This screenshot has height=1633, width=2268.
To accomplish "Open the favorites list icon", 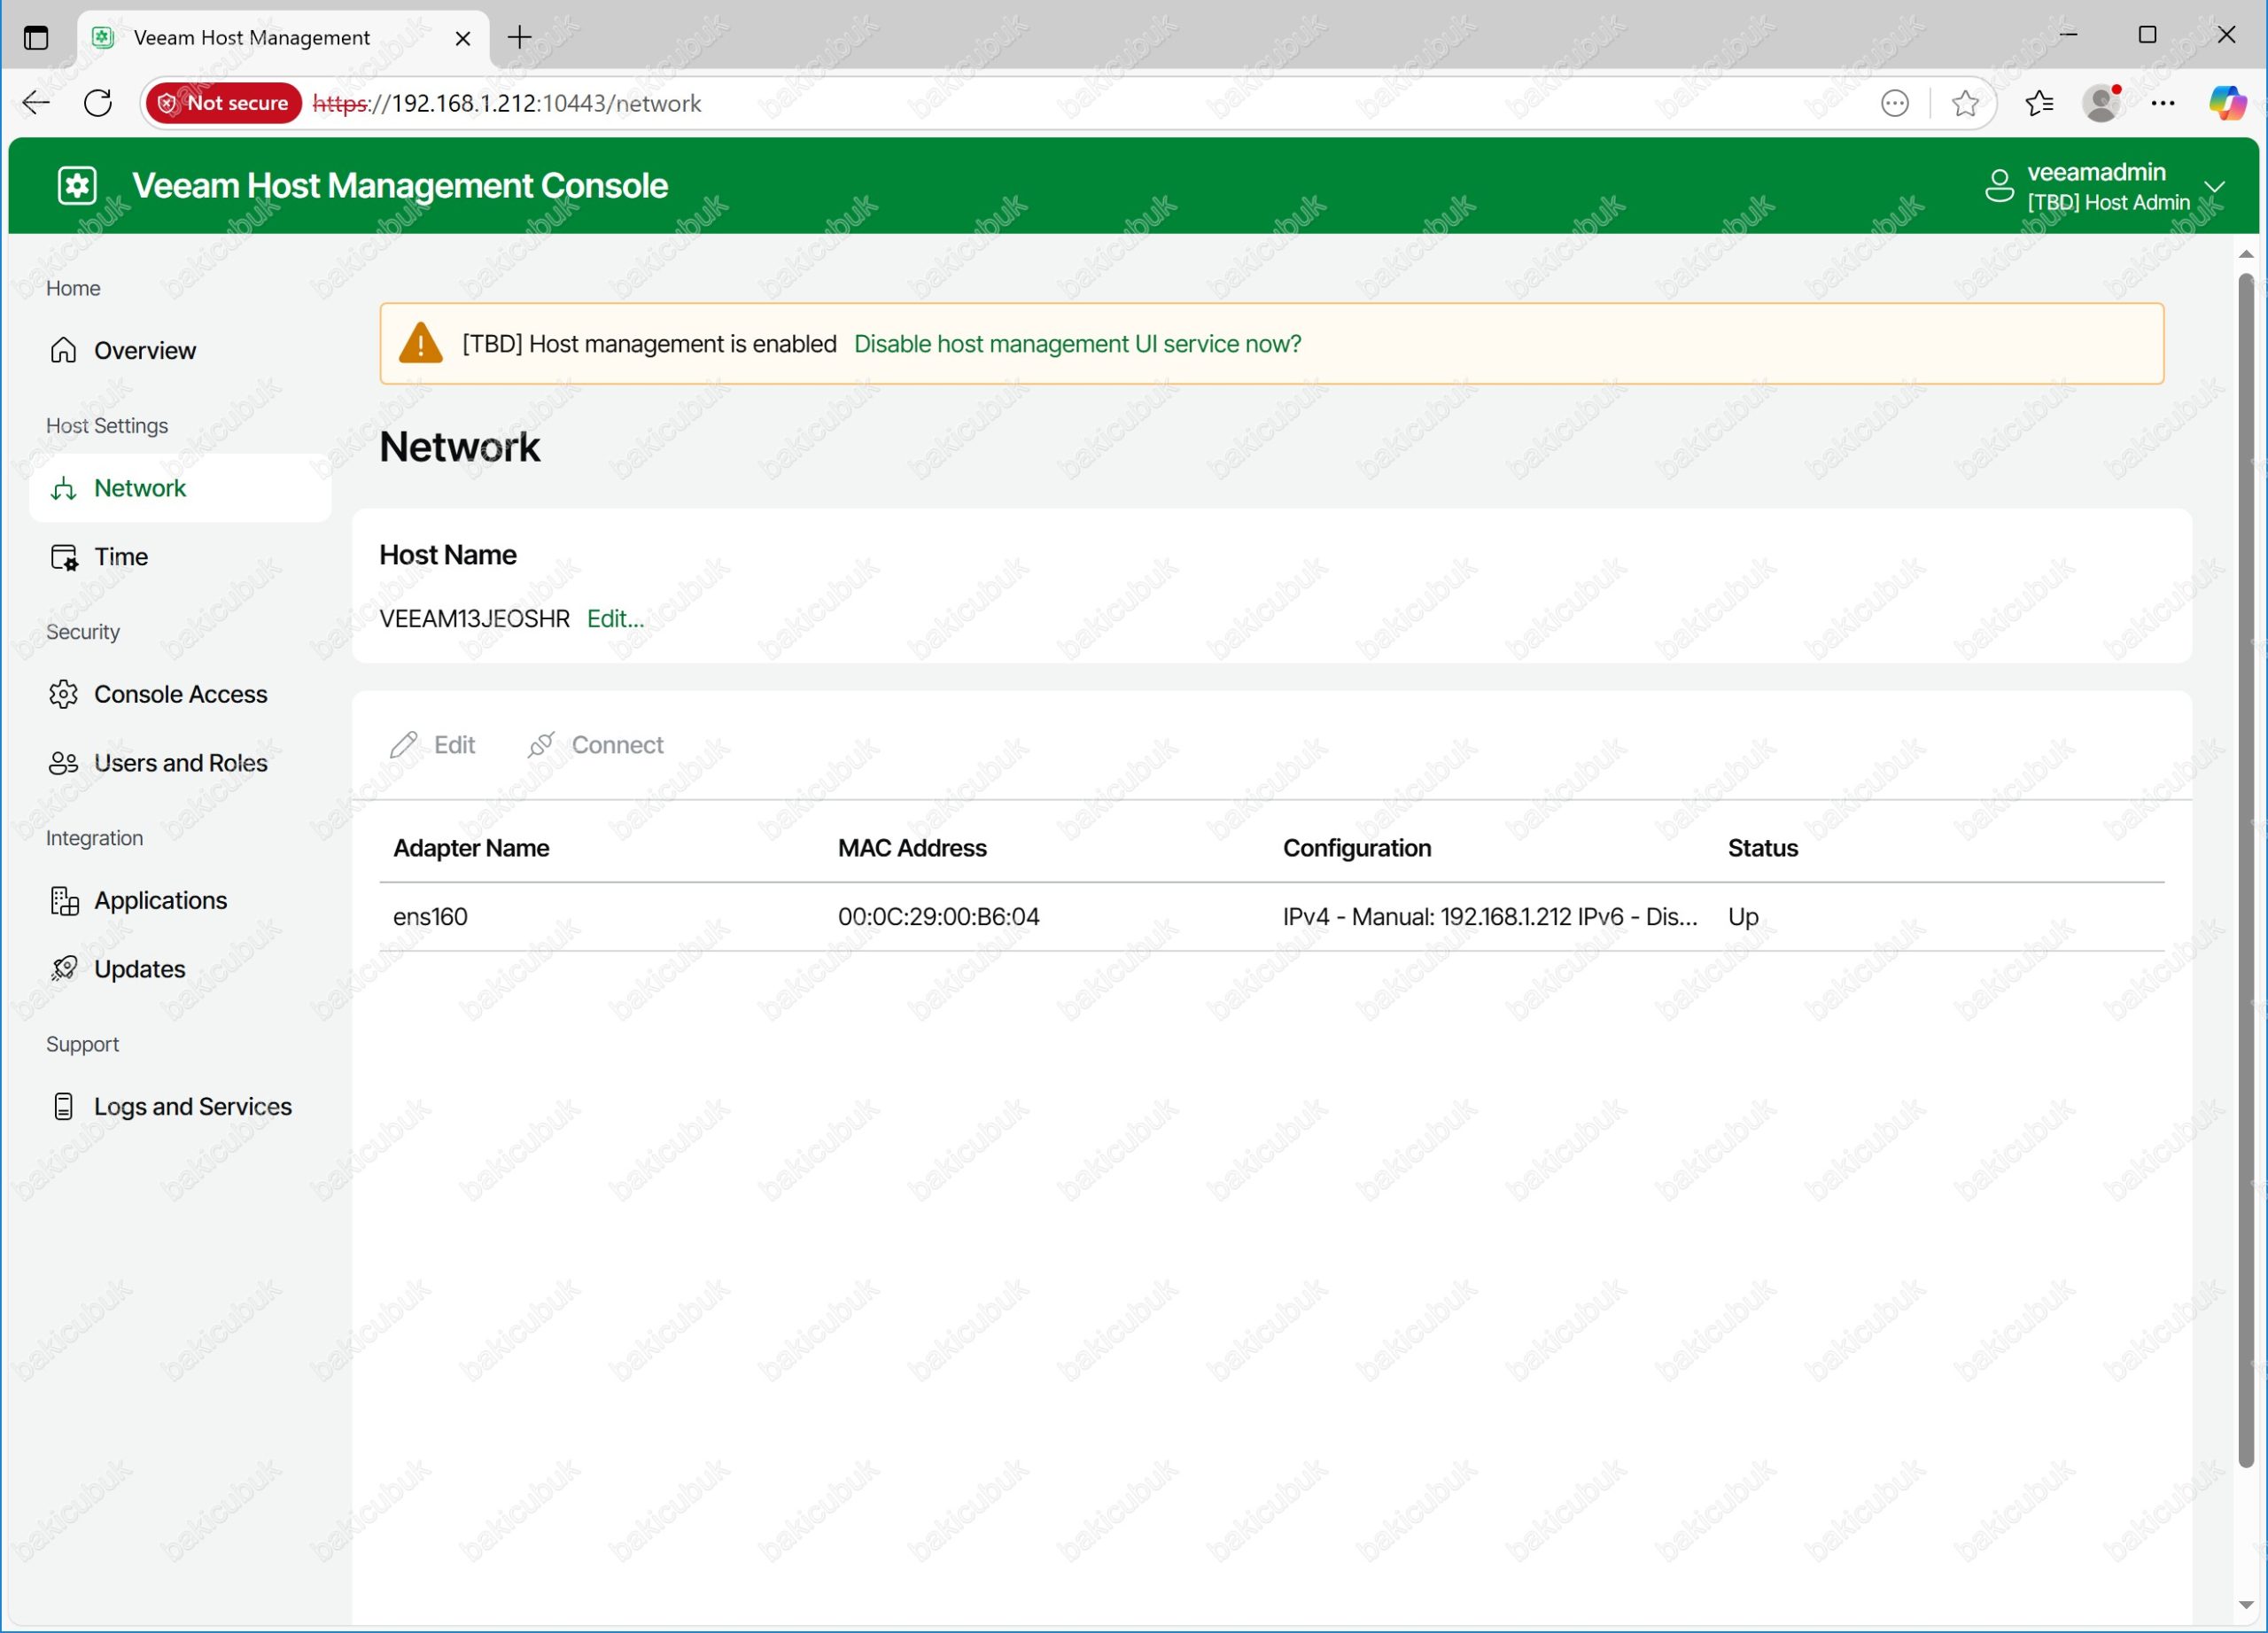I will coord(2039,103).
